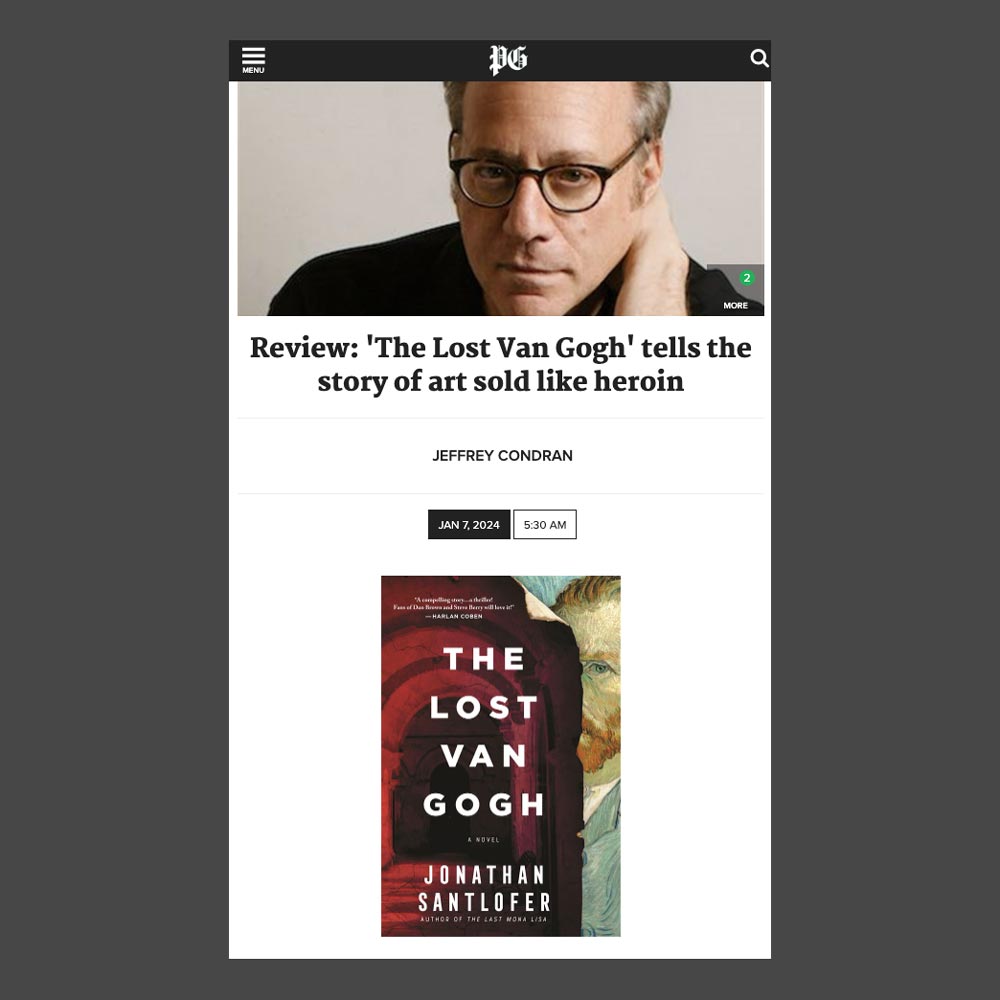1000x1000 pixels.
Task: Click the 'The Lost Van Gogh' review headline
Action: click(501, 364)
